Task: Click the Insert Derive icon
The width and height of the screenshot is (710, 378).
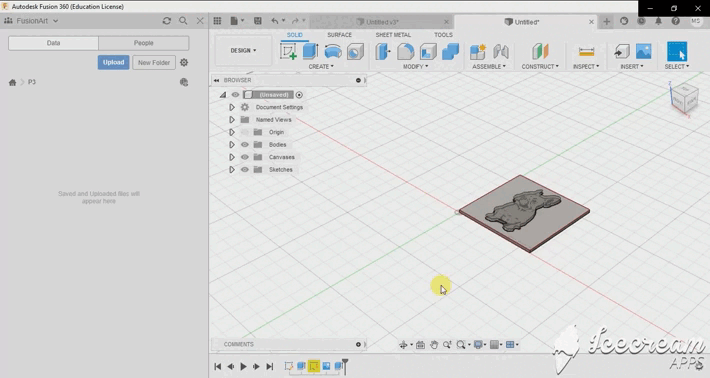Action: click(x=622, y=52)
